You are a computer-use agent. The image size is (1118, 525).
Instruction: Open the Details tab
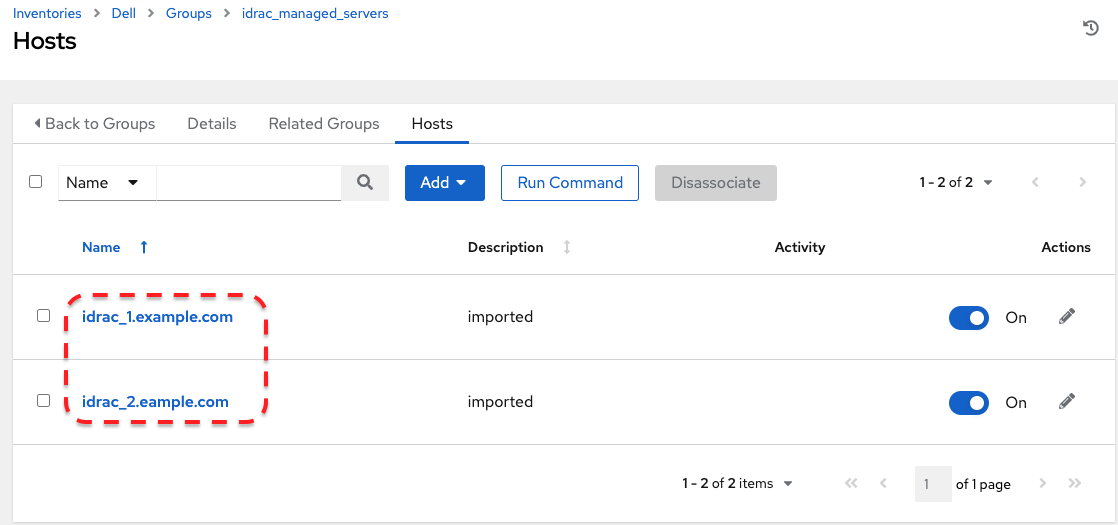[212, 124]
